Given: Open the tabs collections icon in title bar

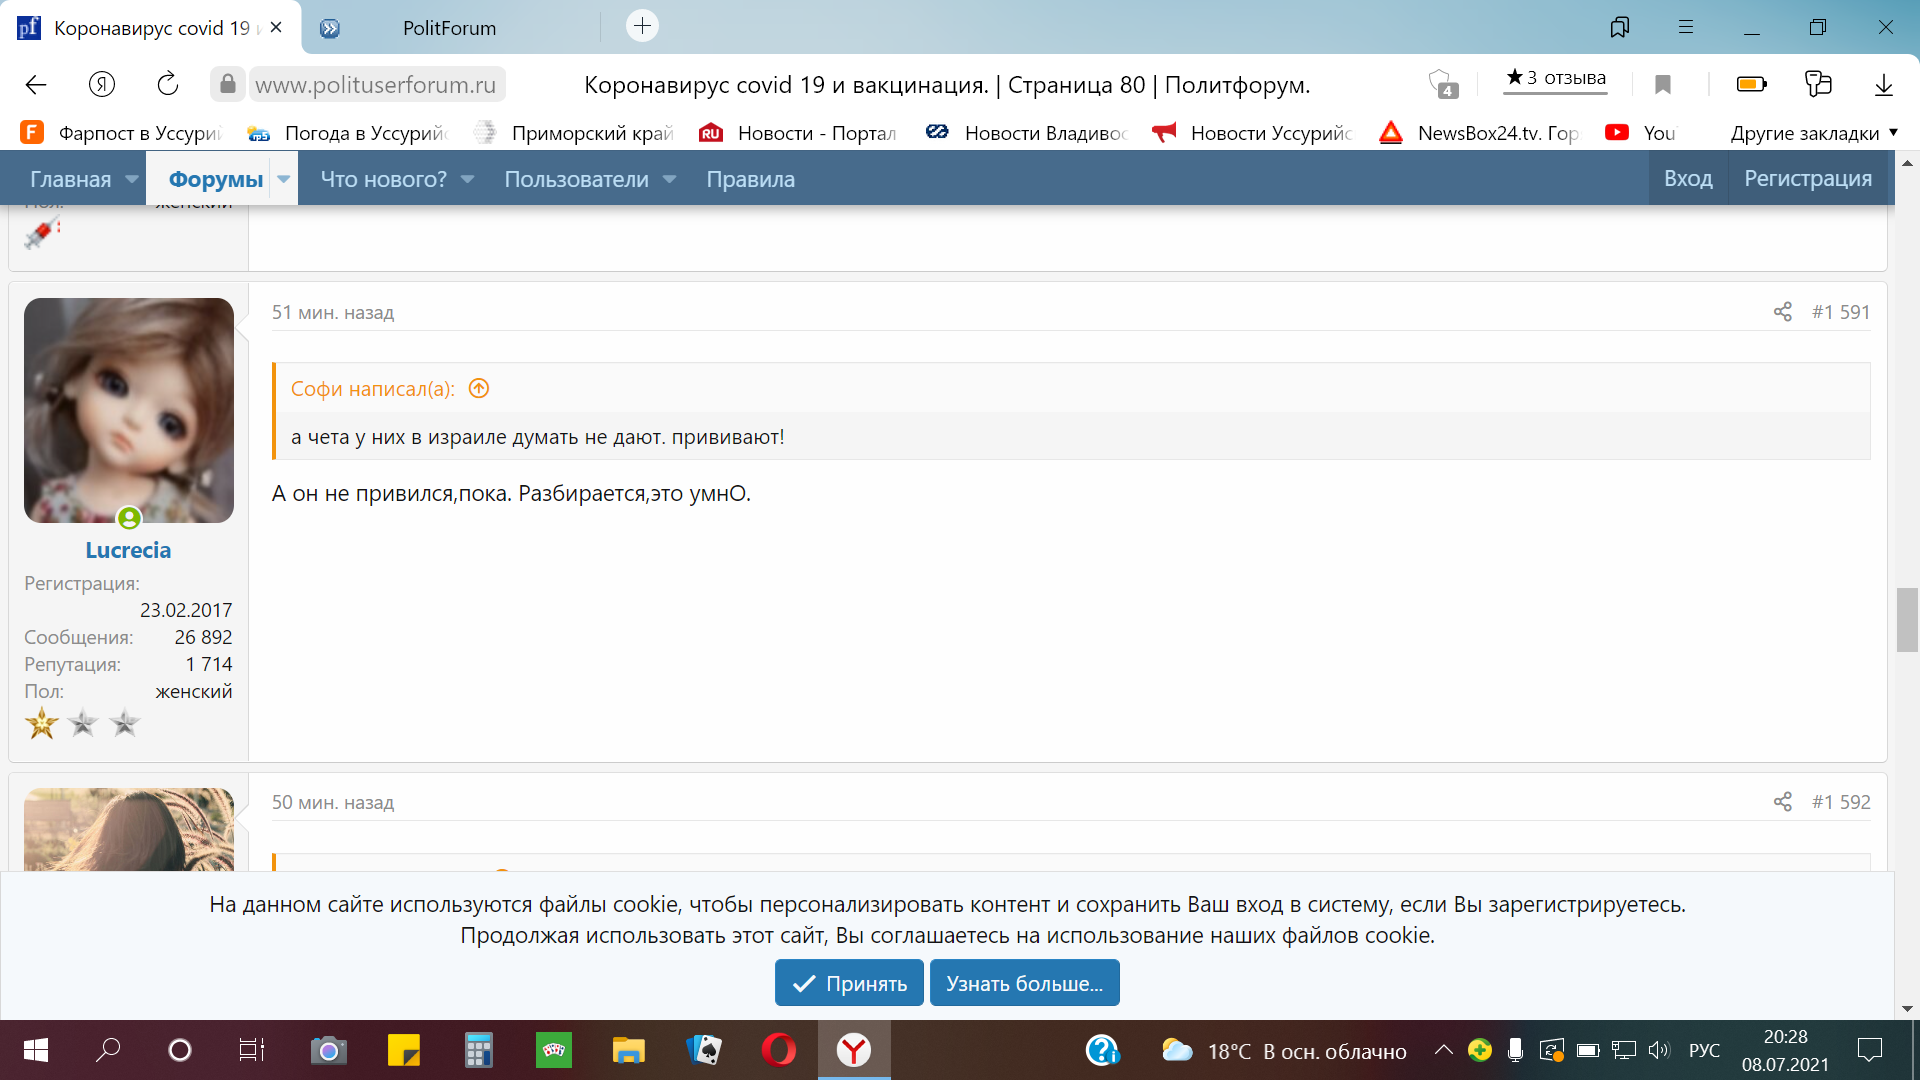Looking at the screenshot, I should [1619, 27].
